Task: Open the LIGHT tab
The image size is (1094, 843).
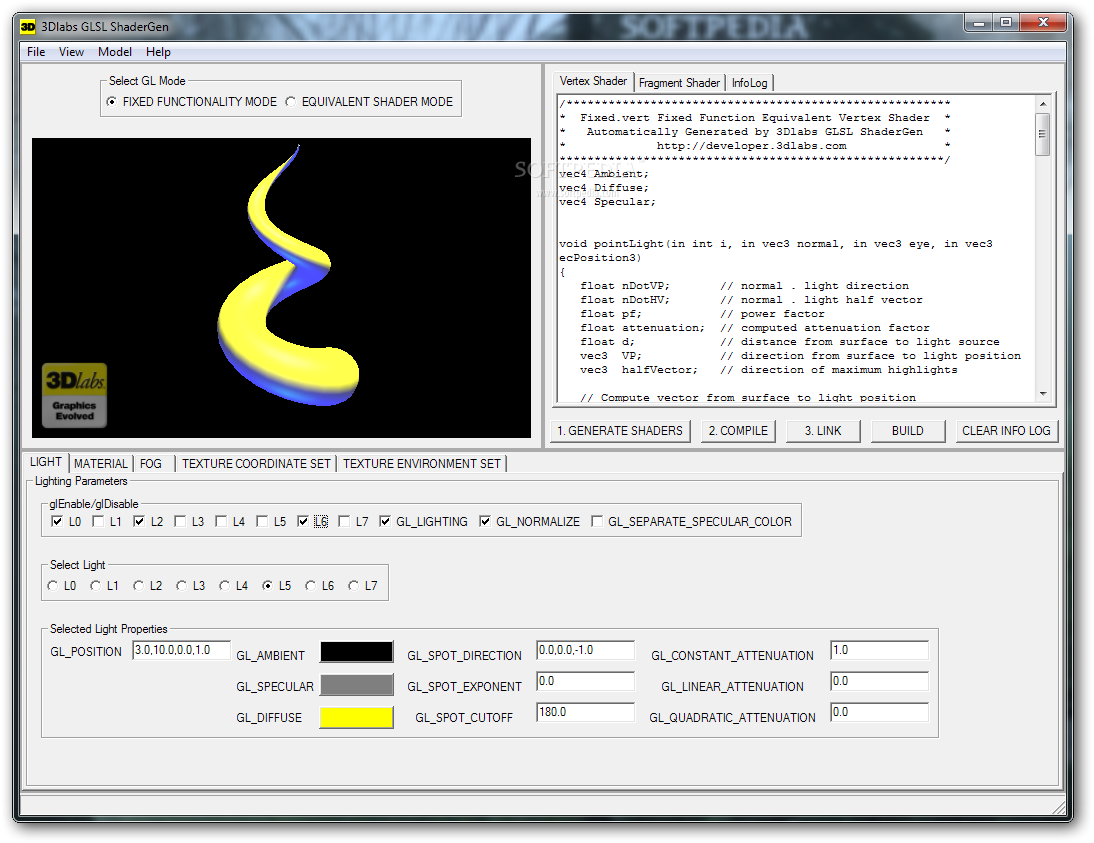Action: 46,462
